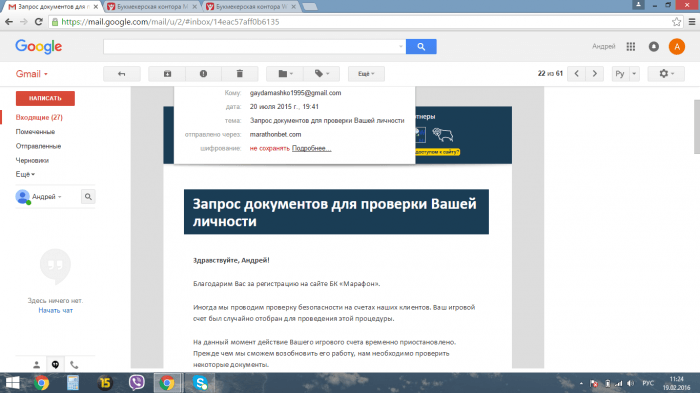Image resolution: width=700 pixels, height=393 pixels.
Task: Switch to the phone calls tab
Action: click(74, 365)
